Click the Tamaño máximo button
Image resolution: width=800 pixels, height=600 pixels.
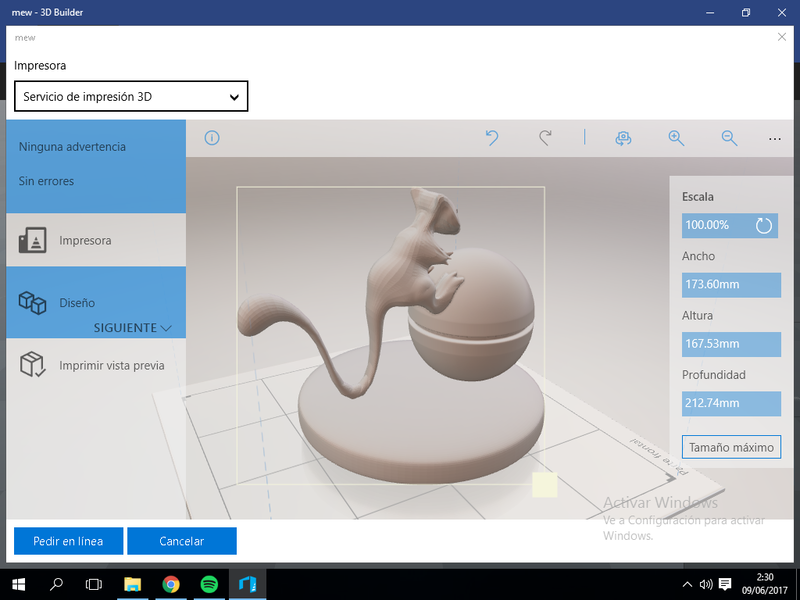tap(731, 447)
